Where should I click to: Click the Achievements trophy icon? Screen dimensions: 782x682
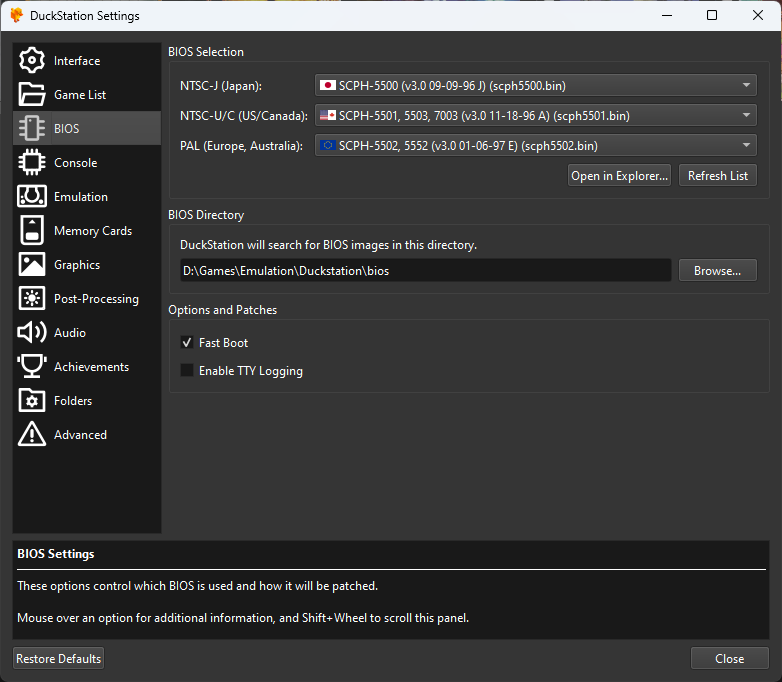(32, 366)
